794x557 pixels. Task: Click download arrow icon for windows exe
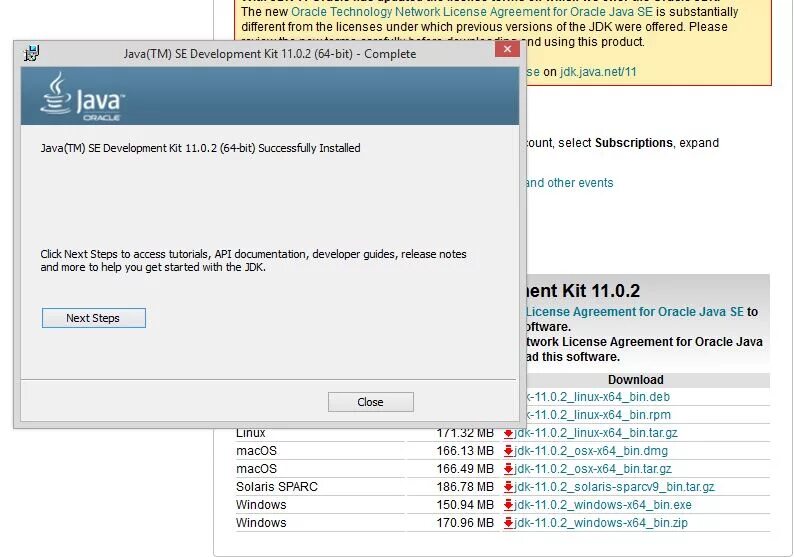(x=508, y=505)
